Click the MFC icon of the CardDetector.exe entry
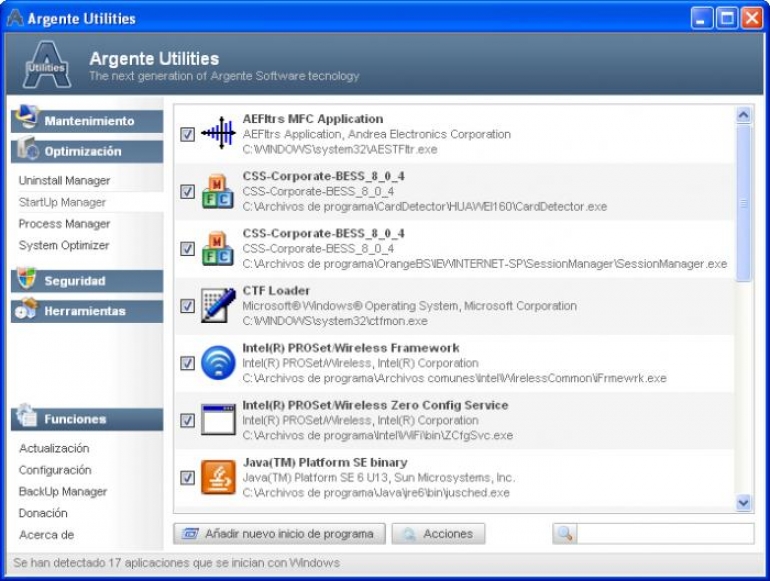This screenshot has height=581, width=770. tap(218, 191)
